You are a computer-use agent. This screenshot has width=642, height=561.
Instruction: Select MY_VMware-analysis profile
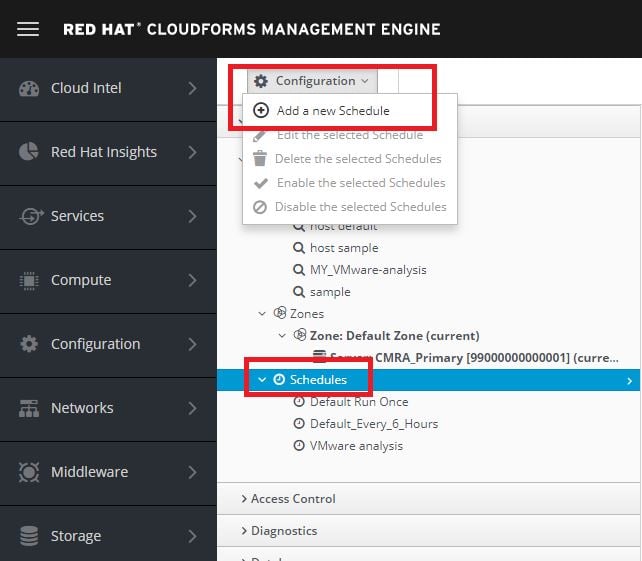click(368, 270)
